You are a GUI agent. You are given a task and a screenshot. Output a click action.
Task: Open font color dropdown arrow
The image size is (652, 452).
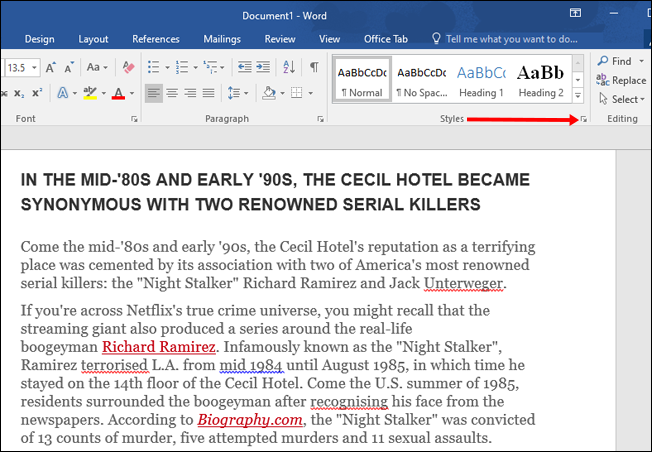click(132, 94)
